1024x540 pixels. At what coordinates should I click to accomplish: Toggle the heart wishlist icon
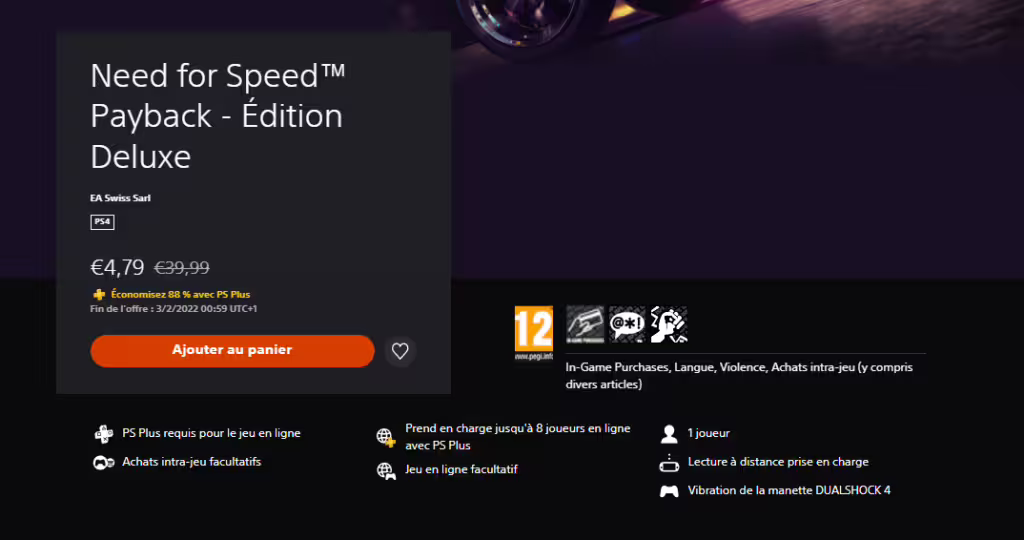click(x=400, y=351)
